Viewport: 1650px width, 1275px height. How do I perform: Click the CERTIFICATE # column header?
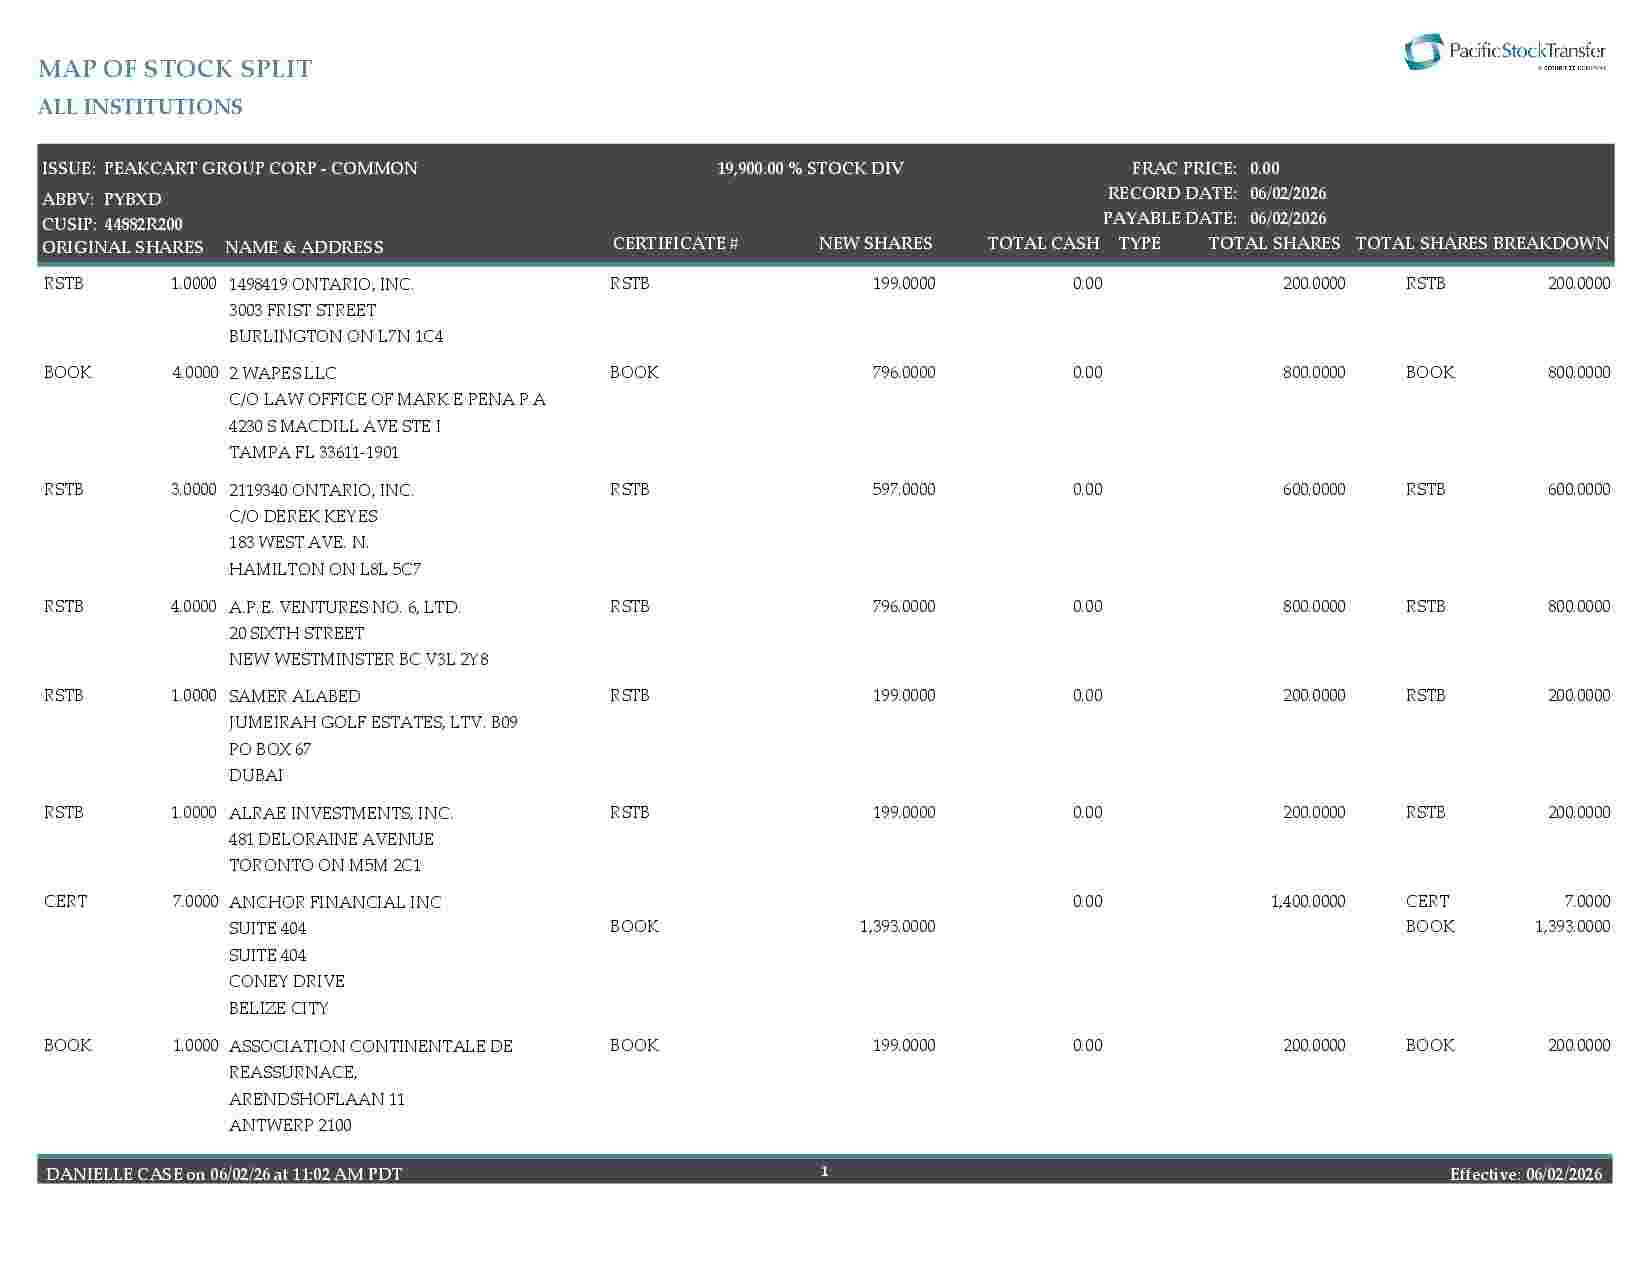(676, 243)
